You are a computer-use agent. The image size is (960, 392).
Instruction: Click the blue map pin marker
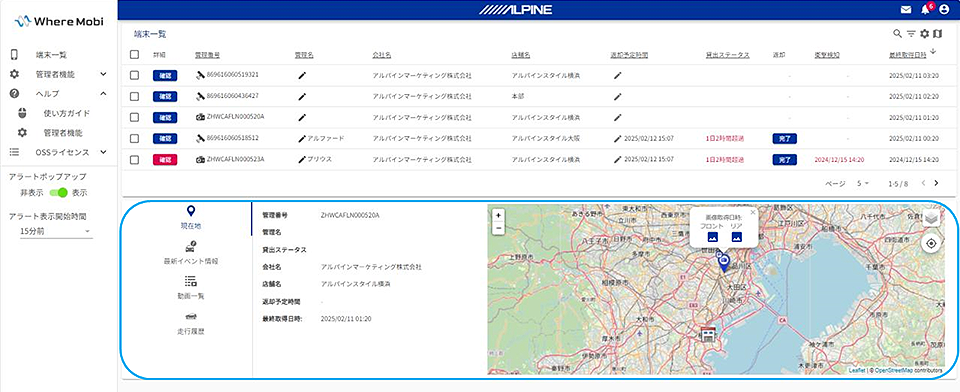(x=724, y=263)
